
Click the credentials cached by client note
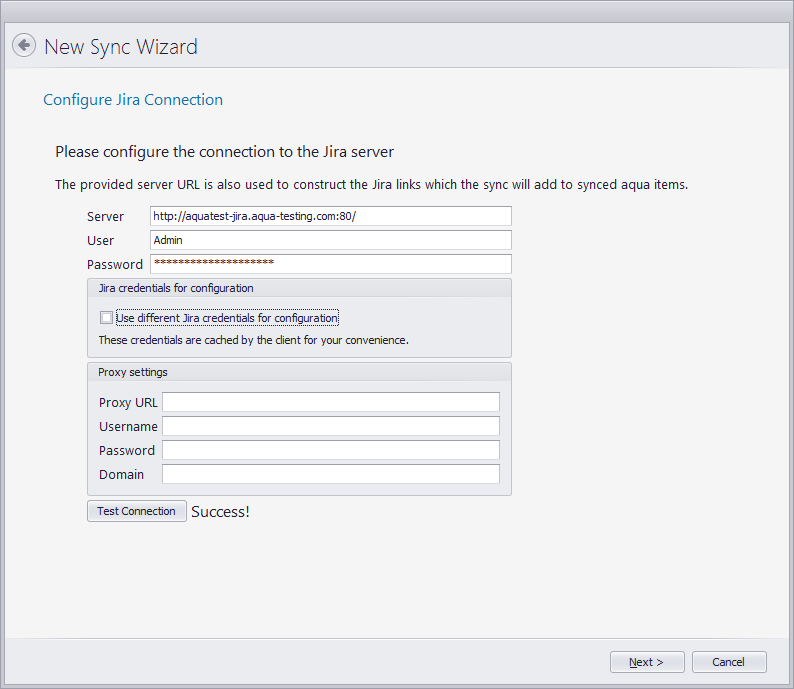coord(253,340)
